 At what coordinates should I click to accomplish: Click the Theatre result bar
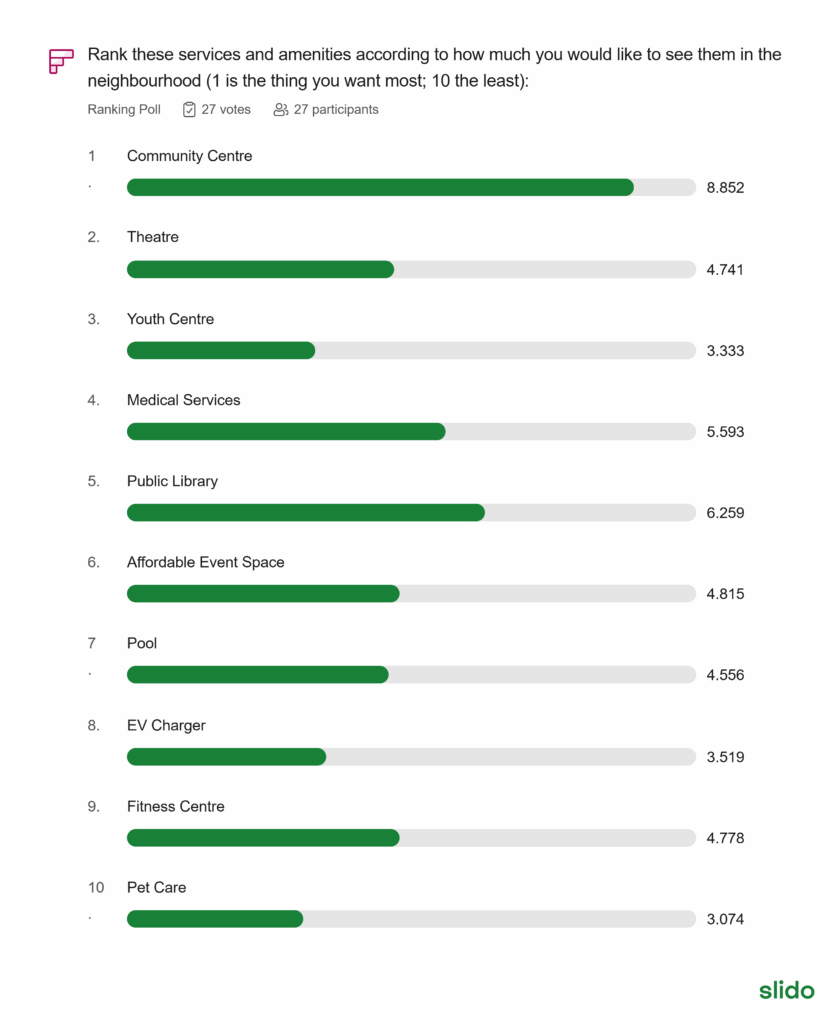coord(260,269)
